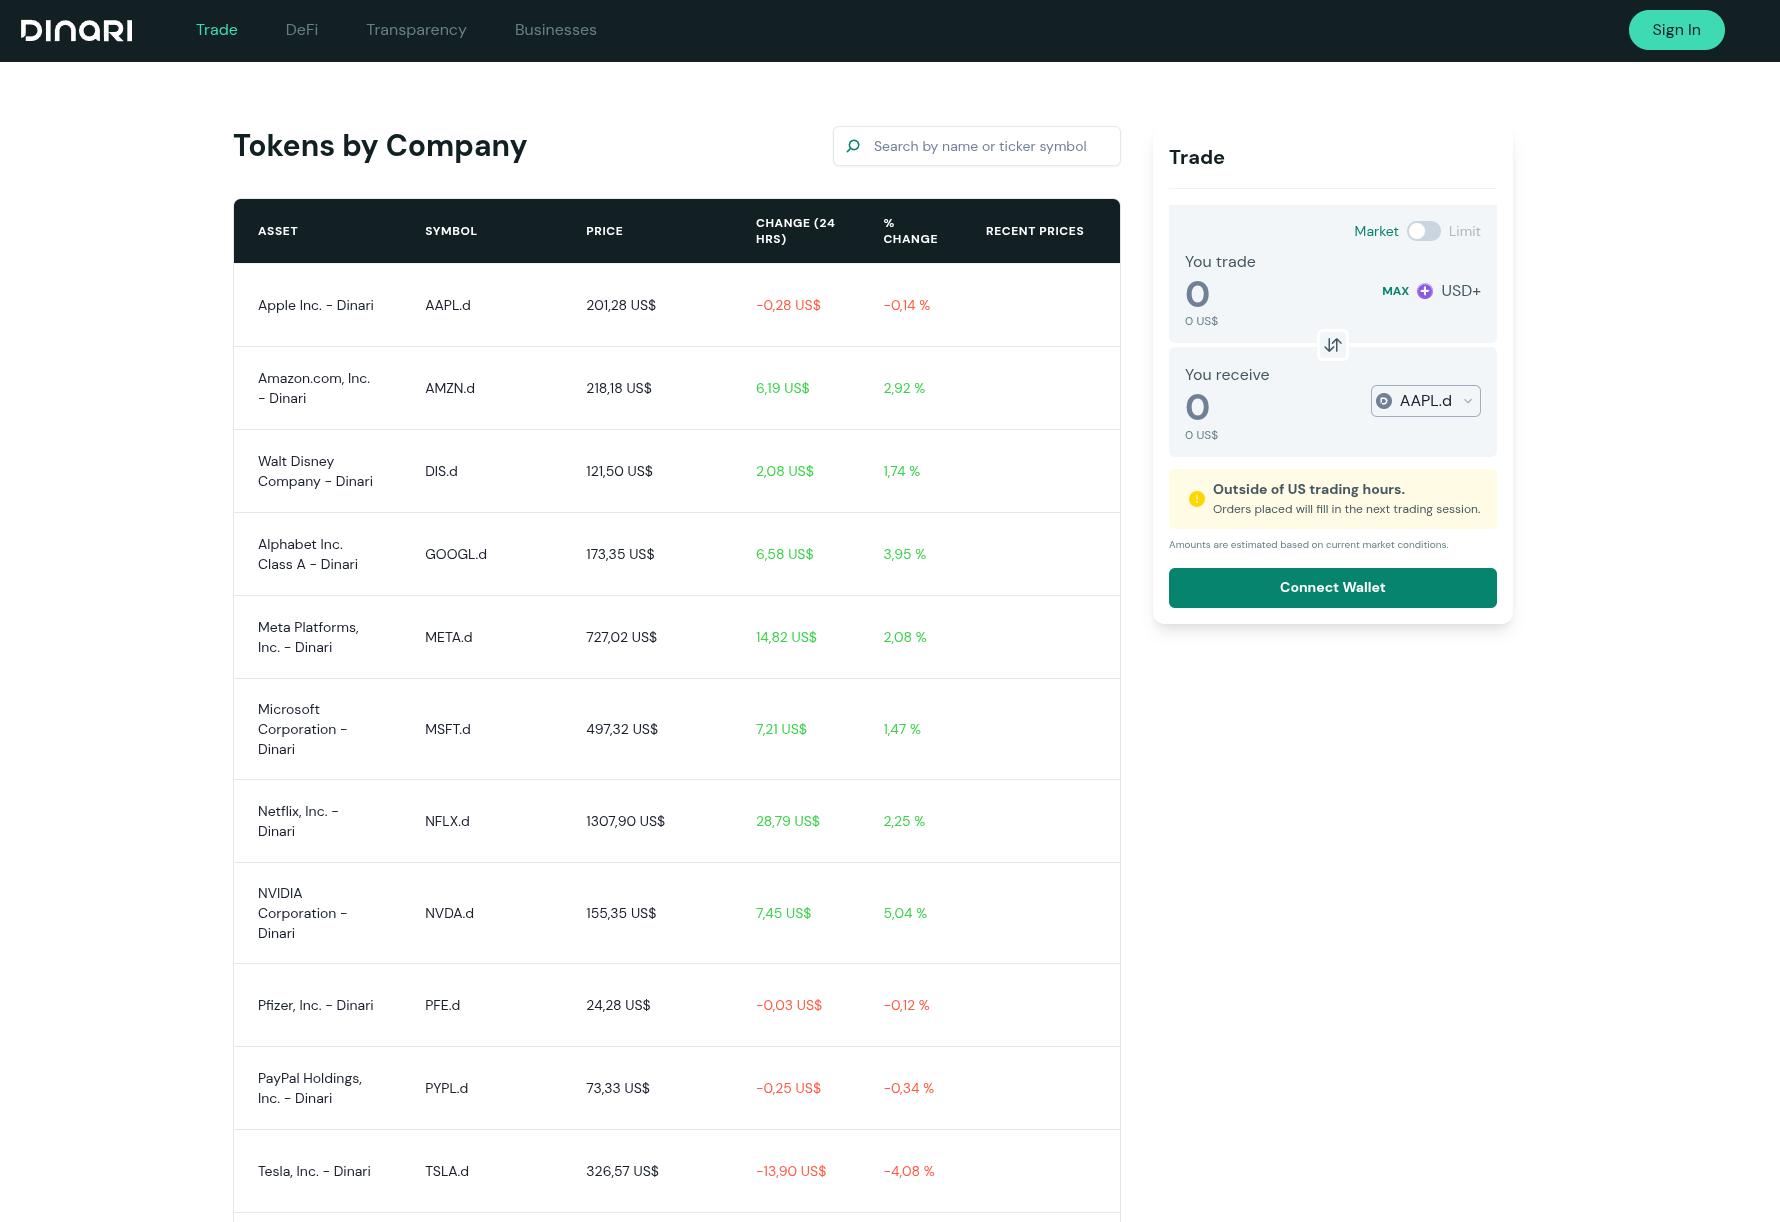This screenshot has width=1780, height=1222.
Task: Click the Outside of US trading hours notice
Action: click(1333, 499)
